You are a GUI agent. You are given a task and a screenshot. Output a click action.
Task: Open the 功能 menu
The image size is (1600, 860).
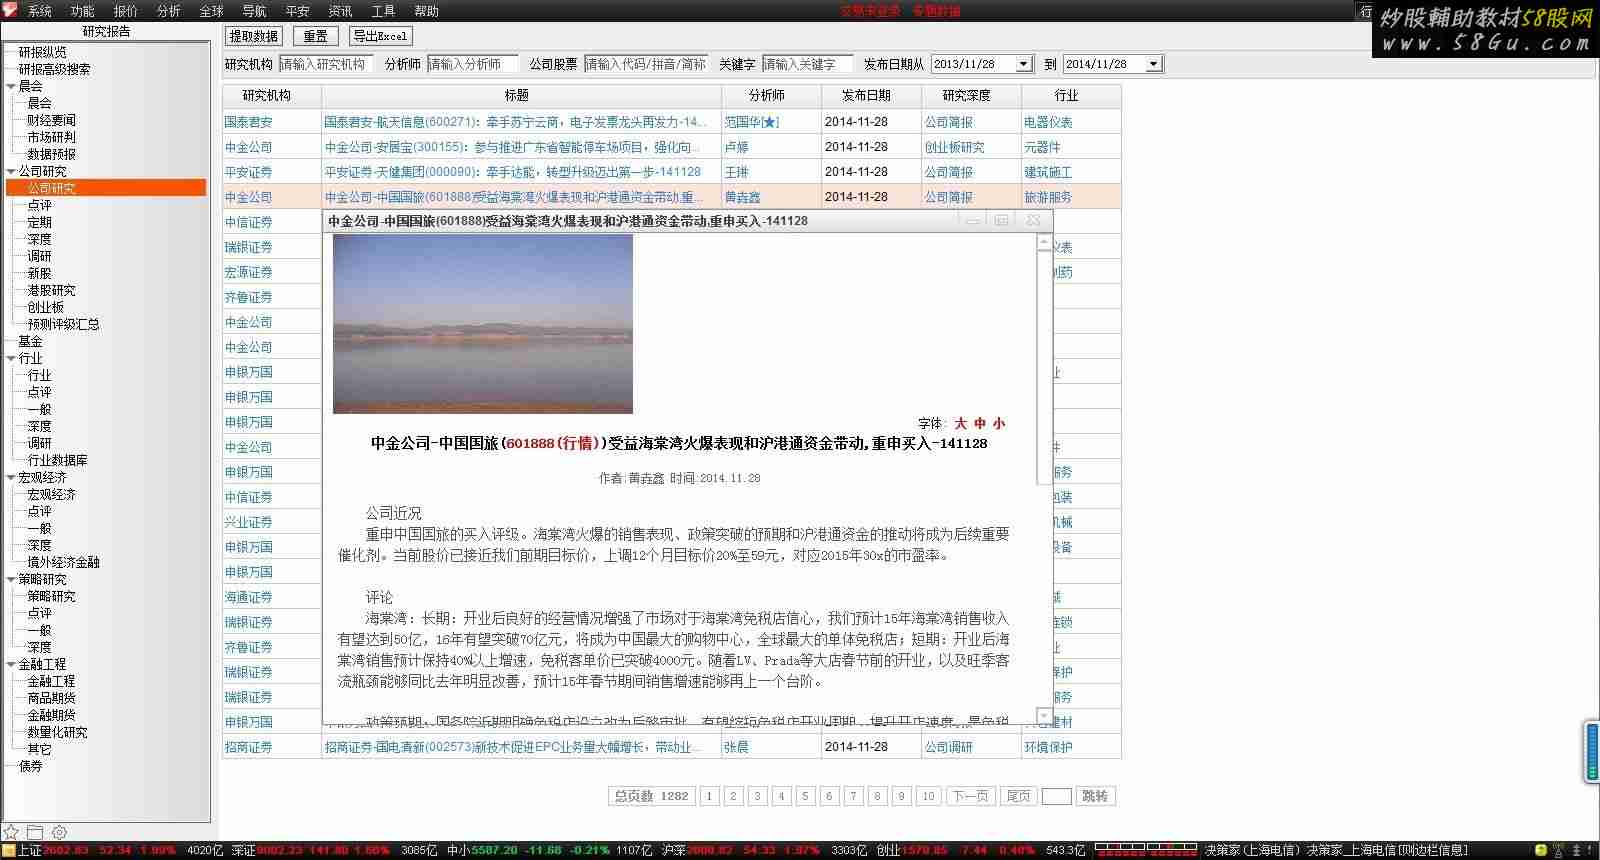tap(82, 11)
